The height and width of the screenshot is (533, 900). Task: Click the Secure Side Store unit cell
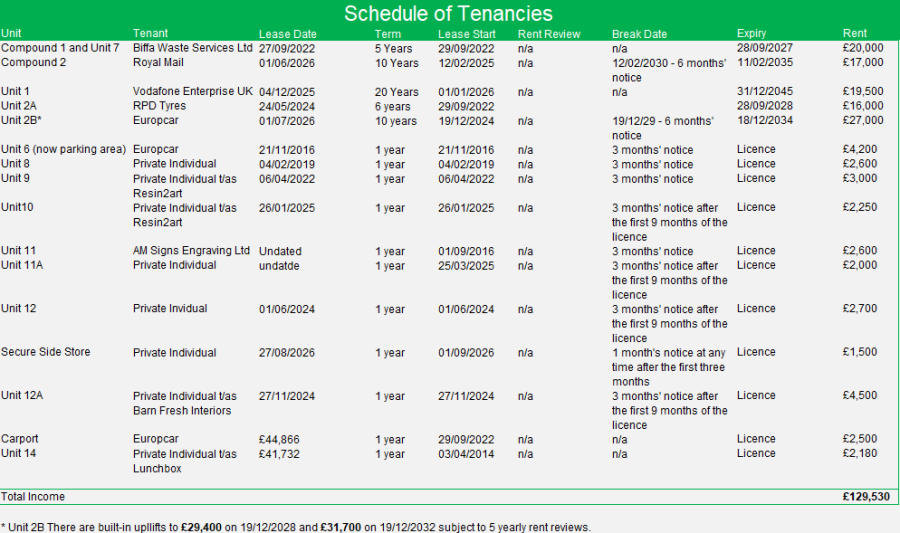point(45,352)
